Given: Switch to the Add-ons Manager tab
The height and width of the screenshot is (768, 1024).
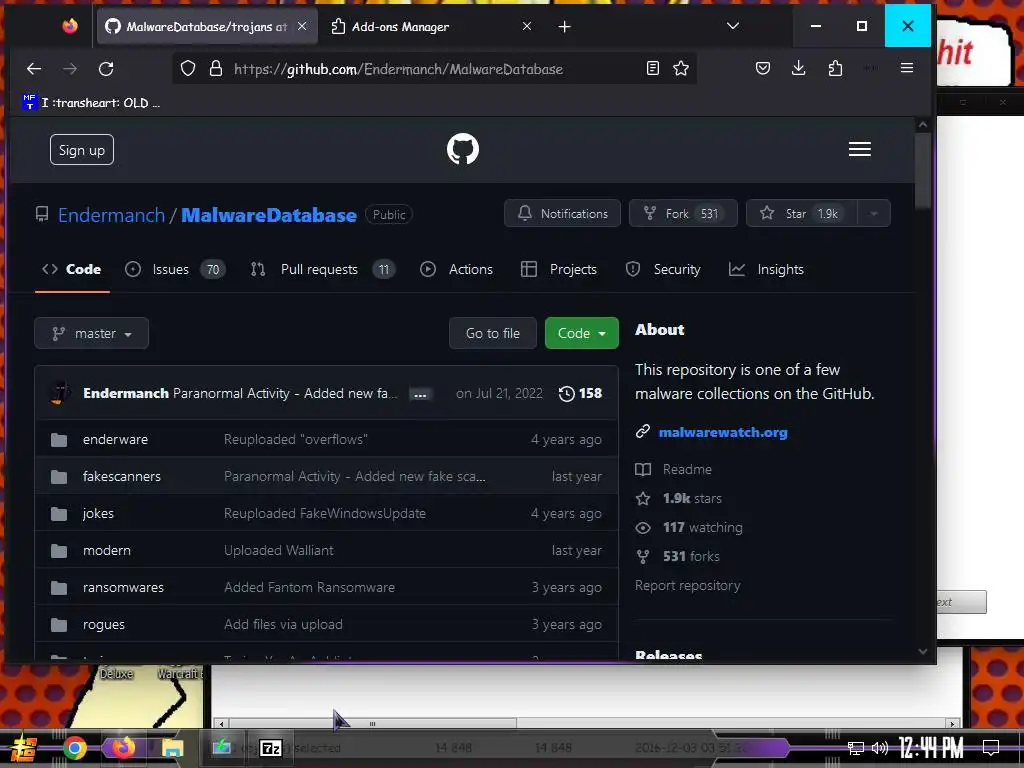Looking at the screenshot, I should [x=432, y=27].
